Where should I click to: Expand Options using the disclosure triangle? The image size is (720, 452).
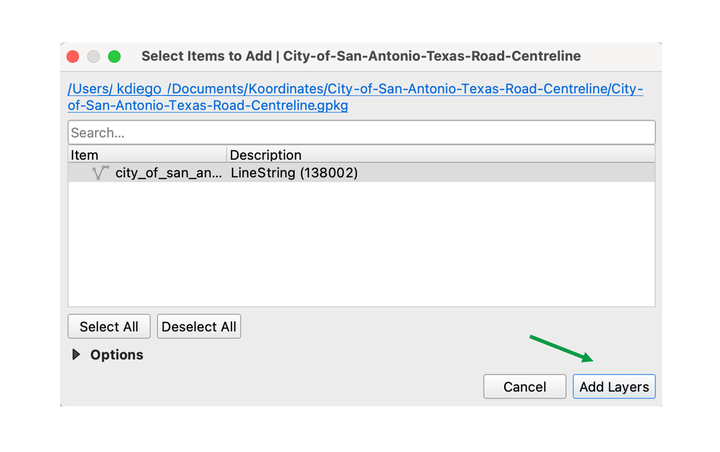(x=76, y=355)
